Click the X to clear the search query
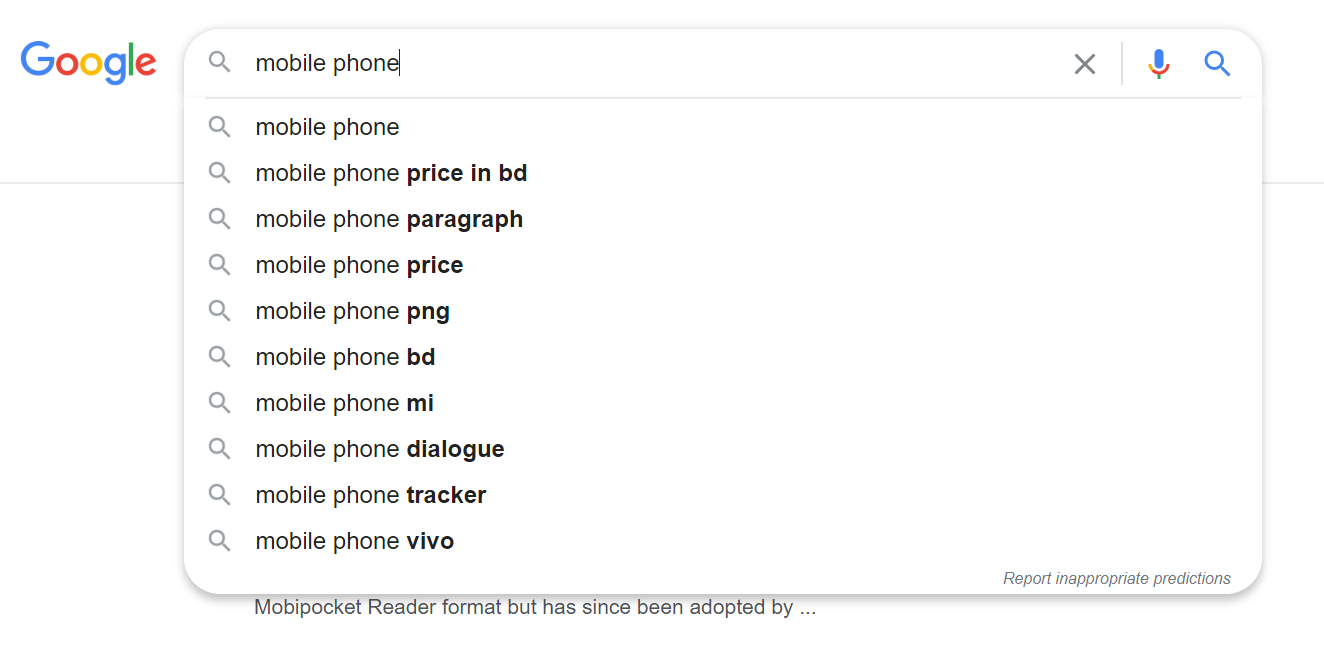 tap(1084, 63)
